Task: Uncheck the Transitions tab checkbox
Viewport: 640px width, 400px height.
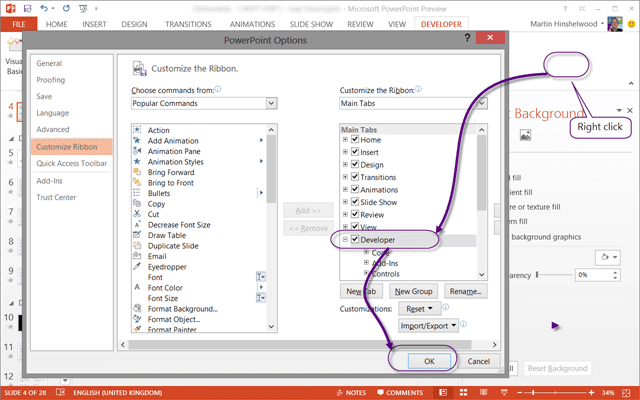Action: [x=355, y=177]
